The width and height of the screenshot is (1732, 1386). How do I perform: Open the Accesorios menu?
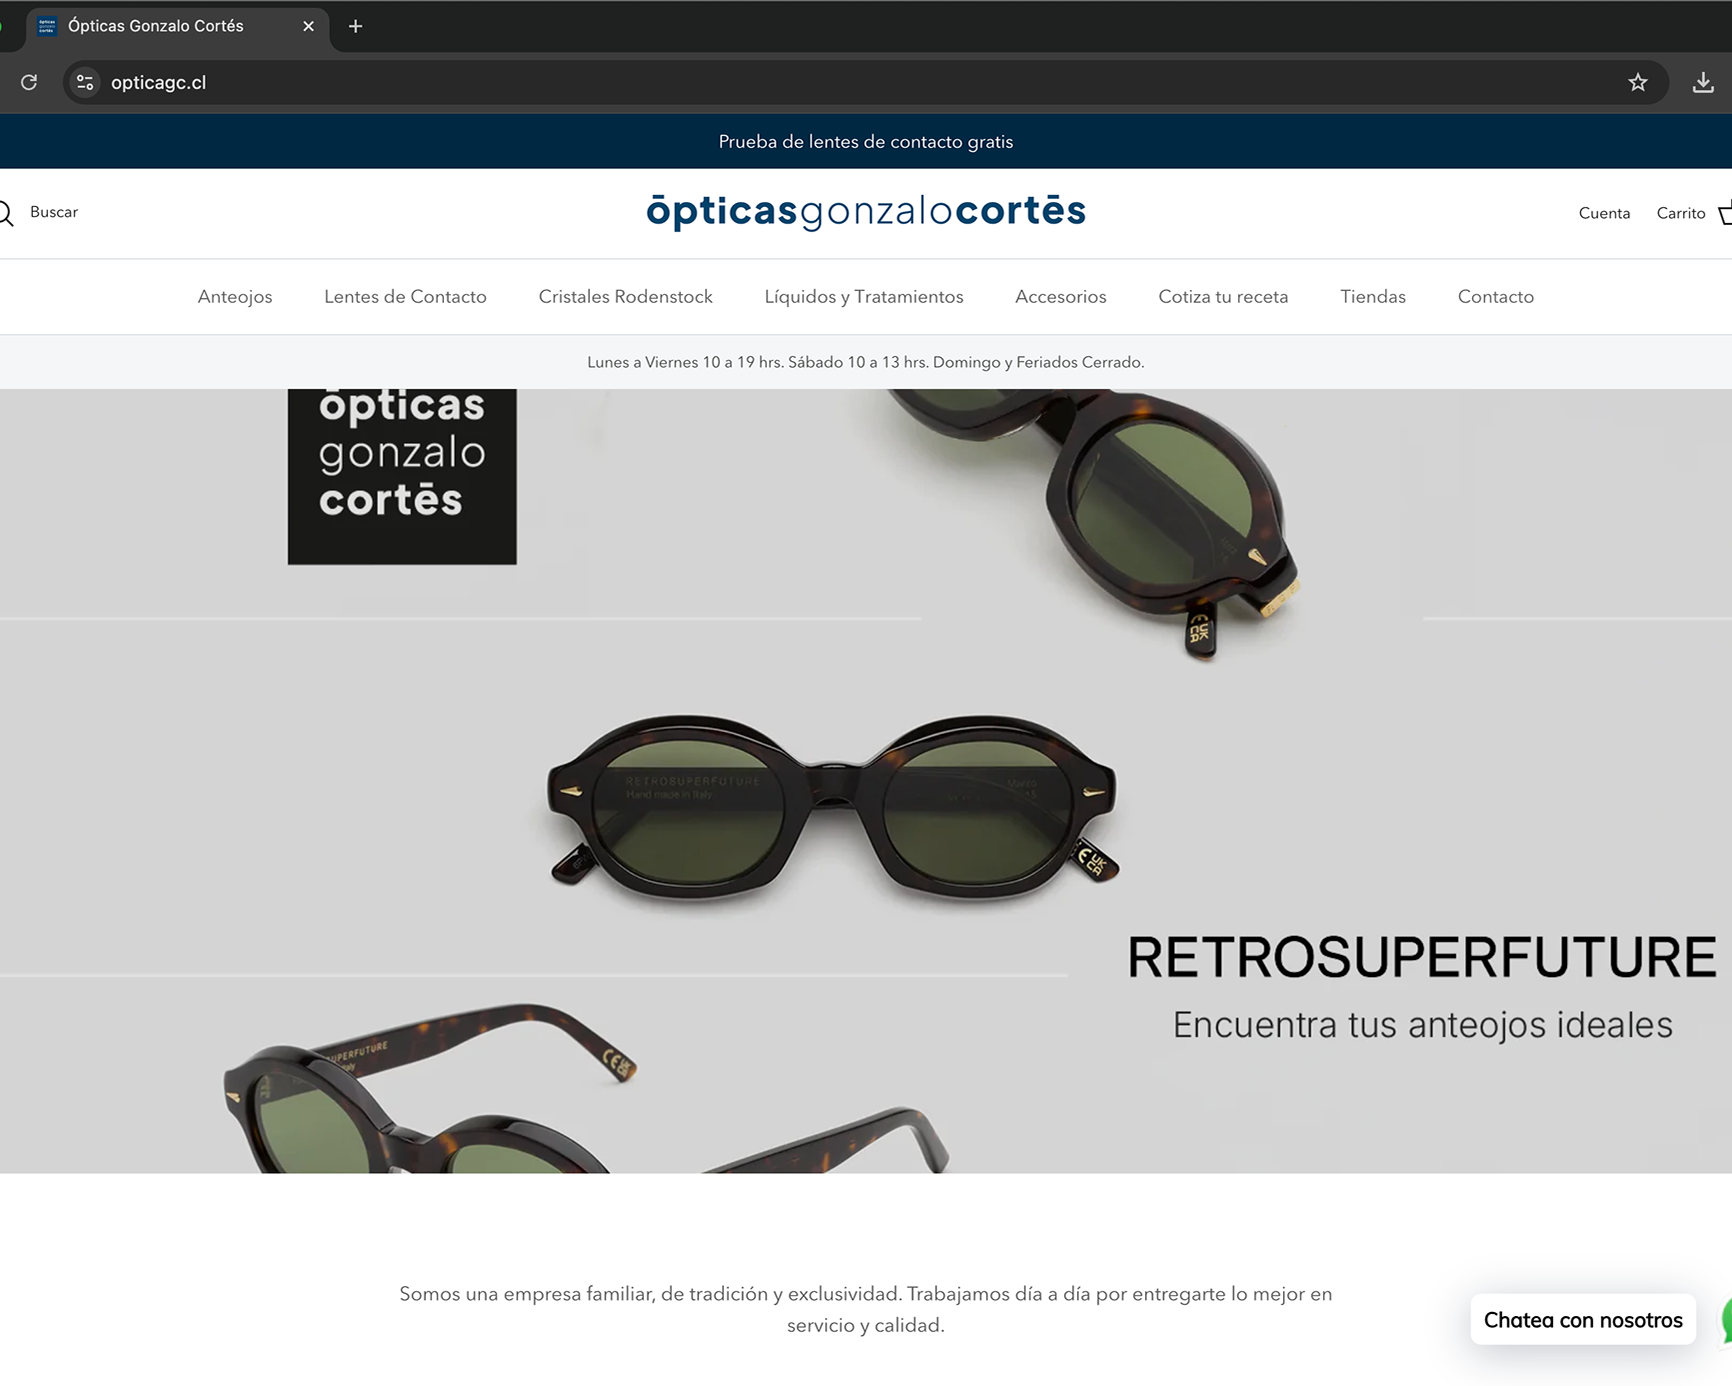pos(1061,296)
